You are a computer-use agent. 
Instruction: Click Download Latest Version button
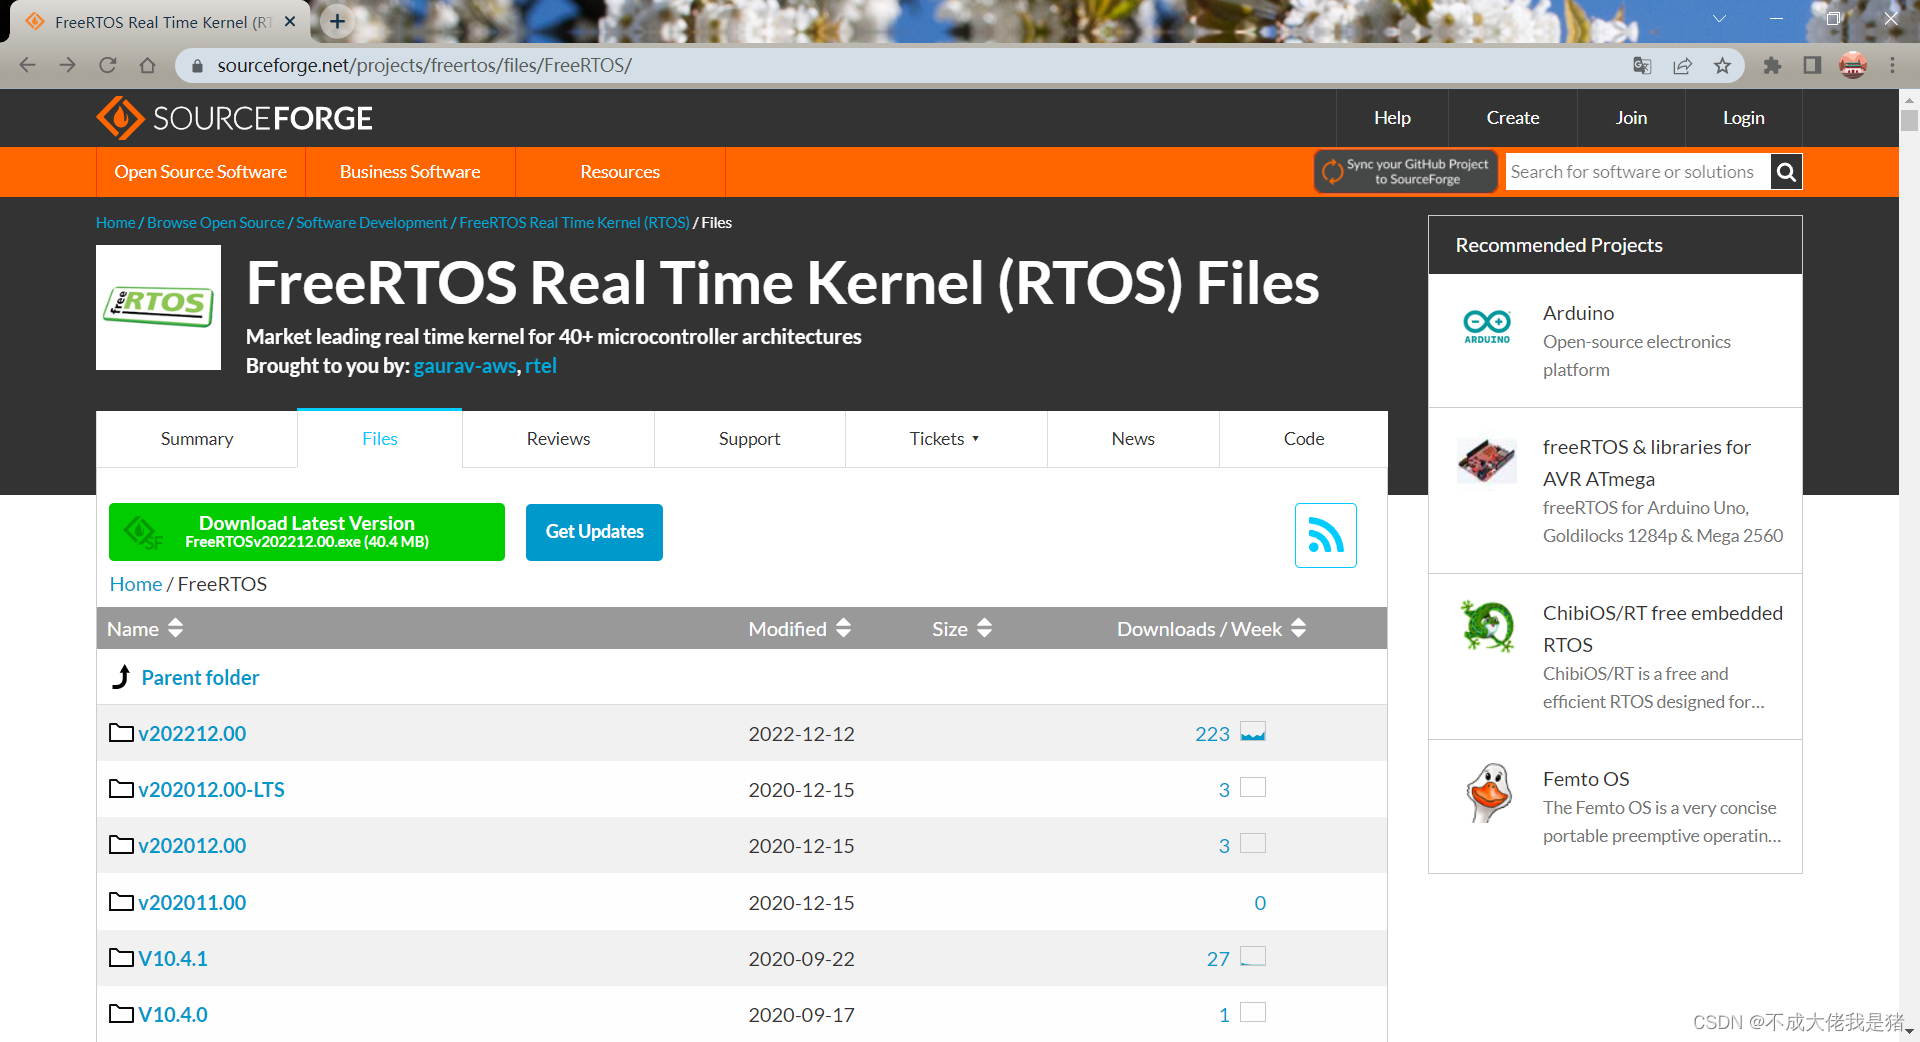pos(307,532)
